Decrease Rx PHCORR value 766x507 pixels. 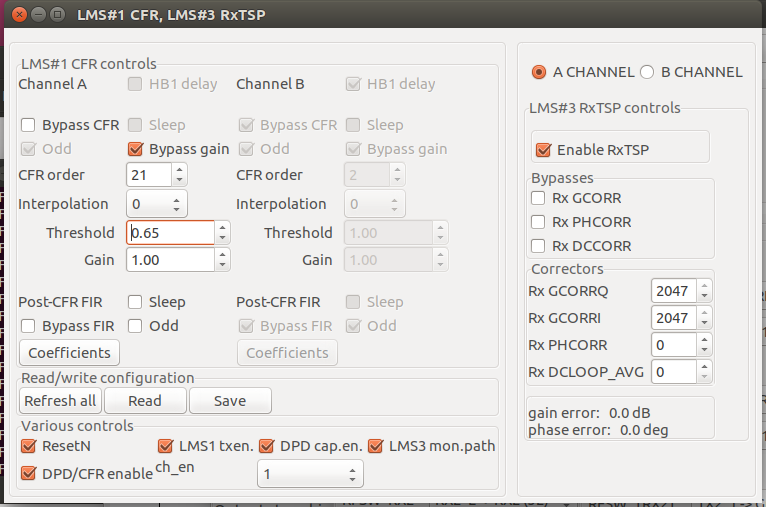pyautogui.click(x=704, y=350)
